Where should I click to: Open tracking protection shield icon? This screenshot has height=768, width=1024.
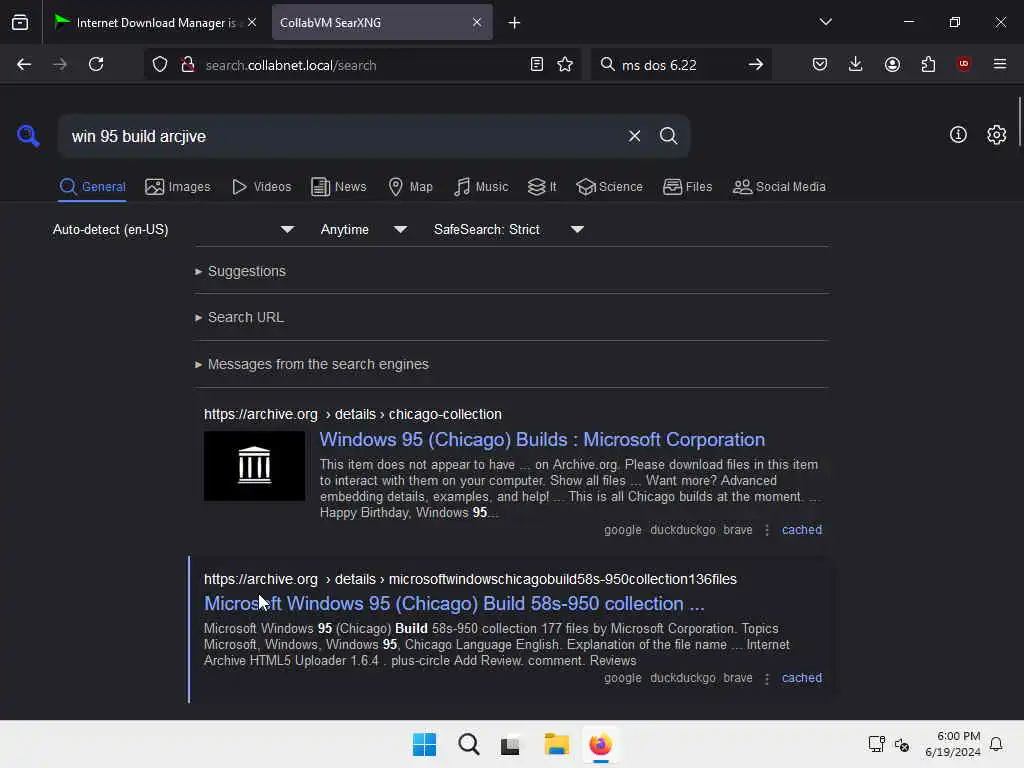coord(160,64)
